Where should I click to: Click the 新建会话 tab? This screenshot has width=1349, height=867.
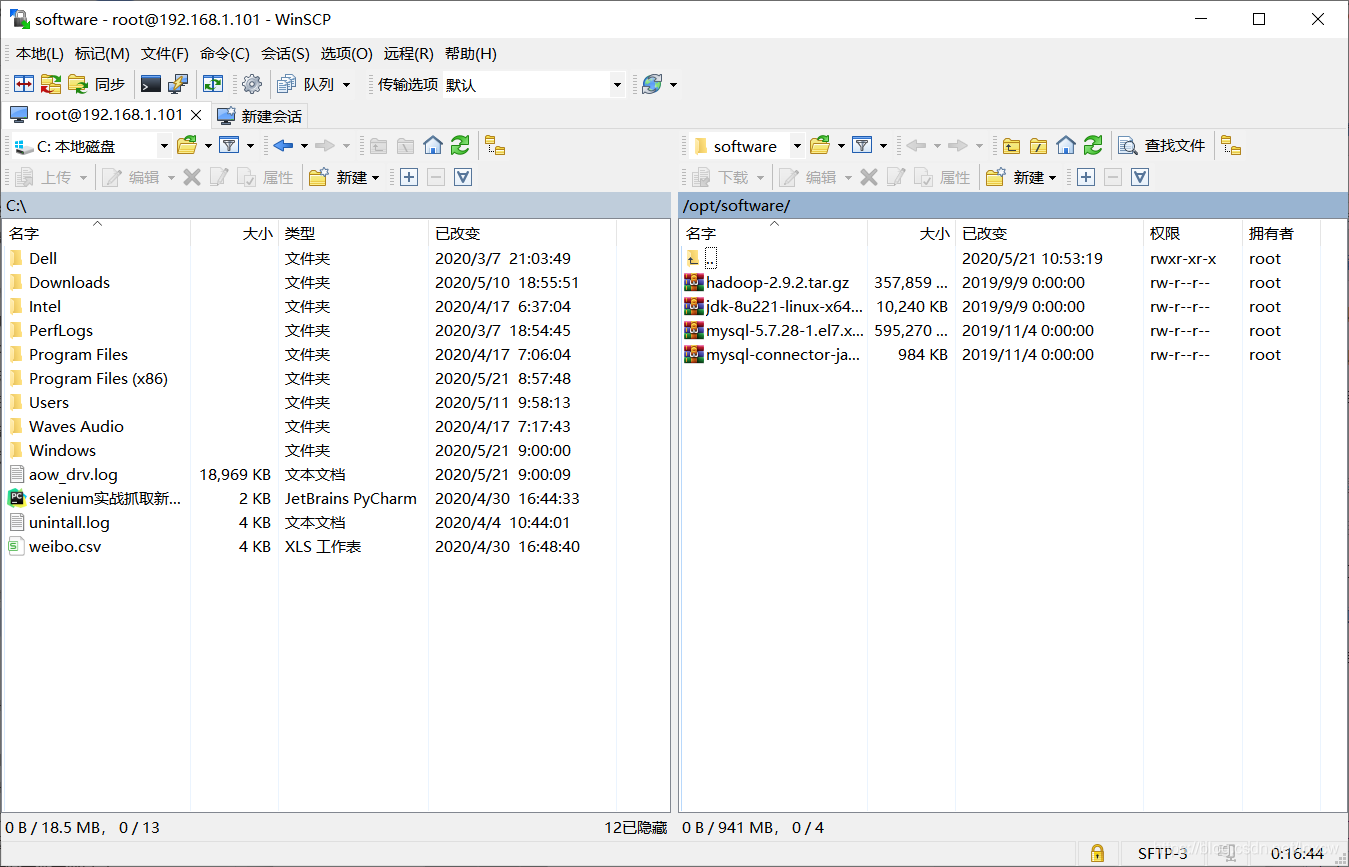[x=260, y=116]
